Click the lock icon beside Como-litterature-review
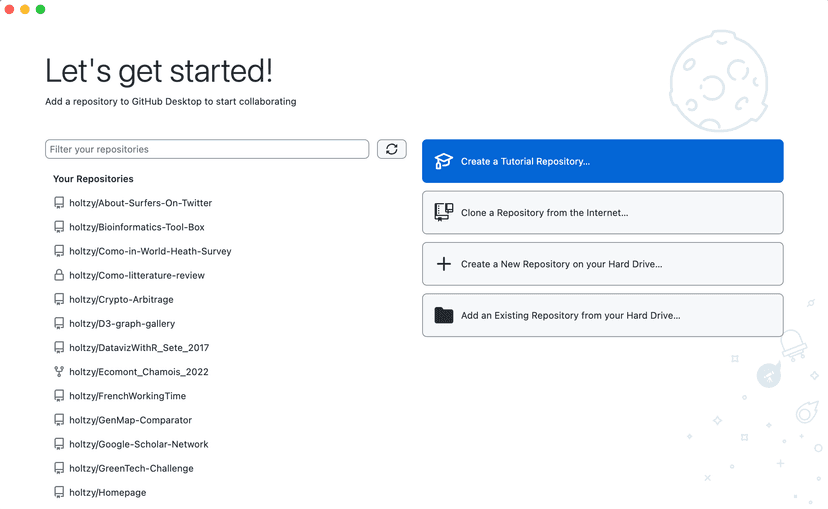 [59, 275]
